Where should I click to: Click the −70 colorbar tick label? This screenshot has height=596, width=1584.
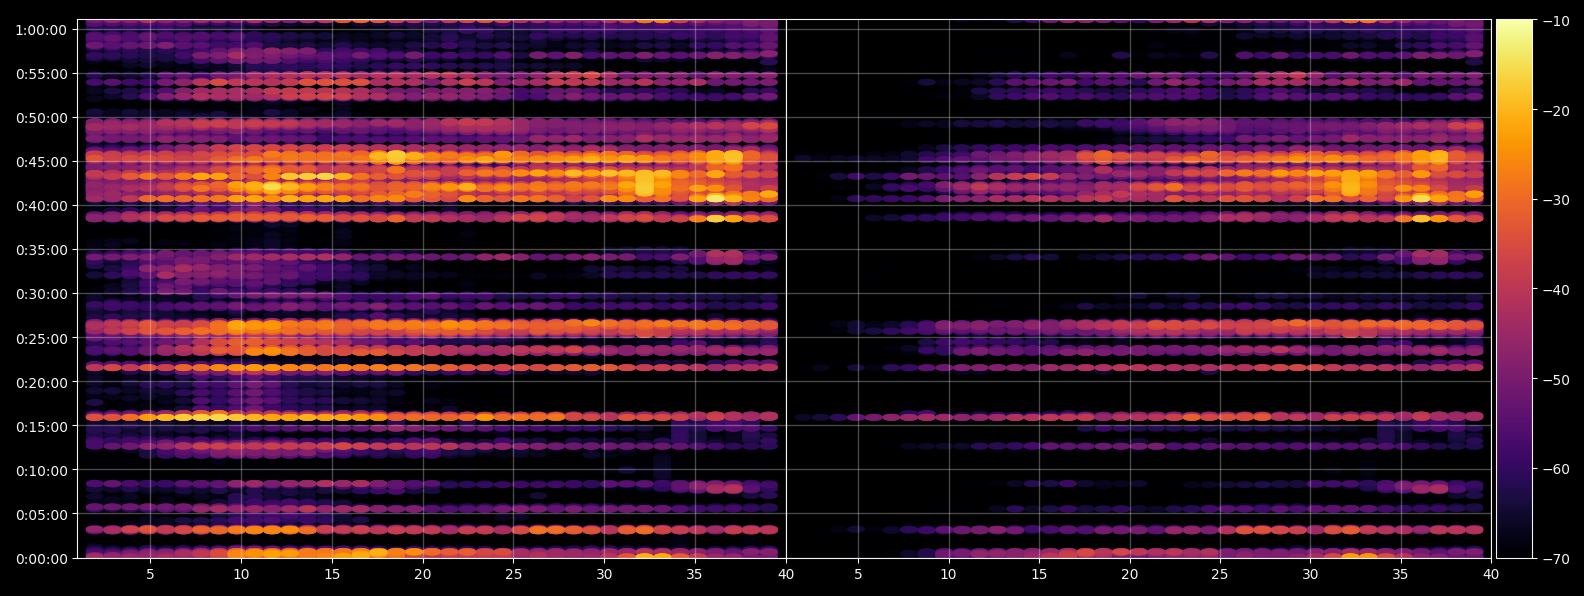click(1555, 559)
